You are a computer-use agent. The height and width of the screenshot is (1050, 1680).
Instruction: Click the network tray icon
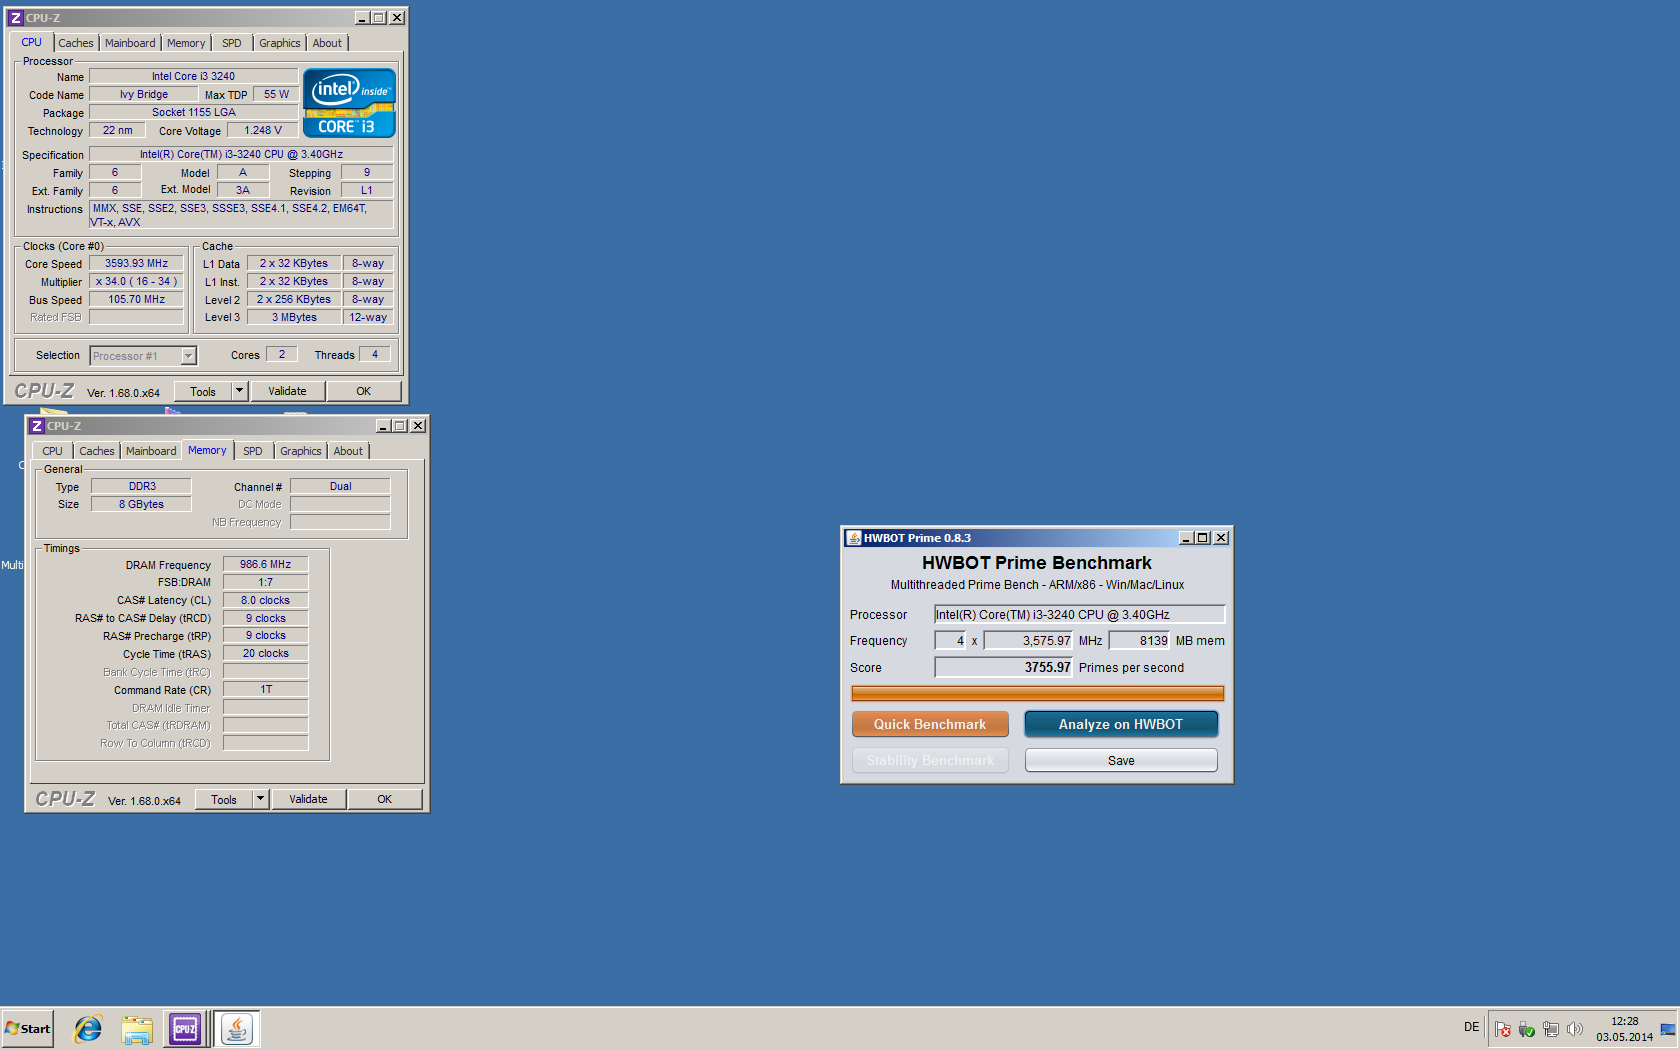click(1551, 1029)
